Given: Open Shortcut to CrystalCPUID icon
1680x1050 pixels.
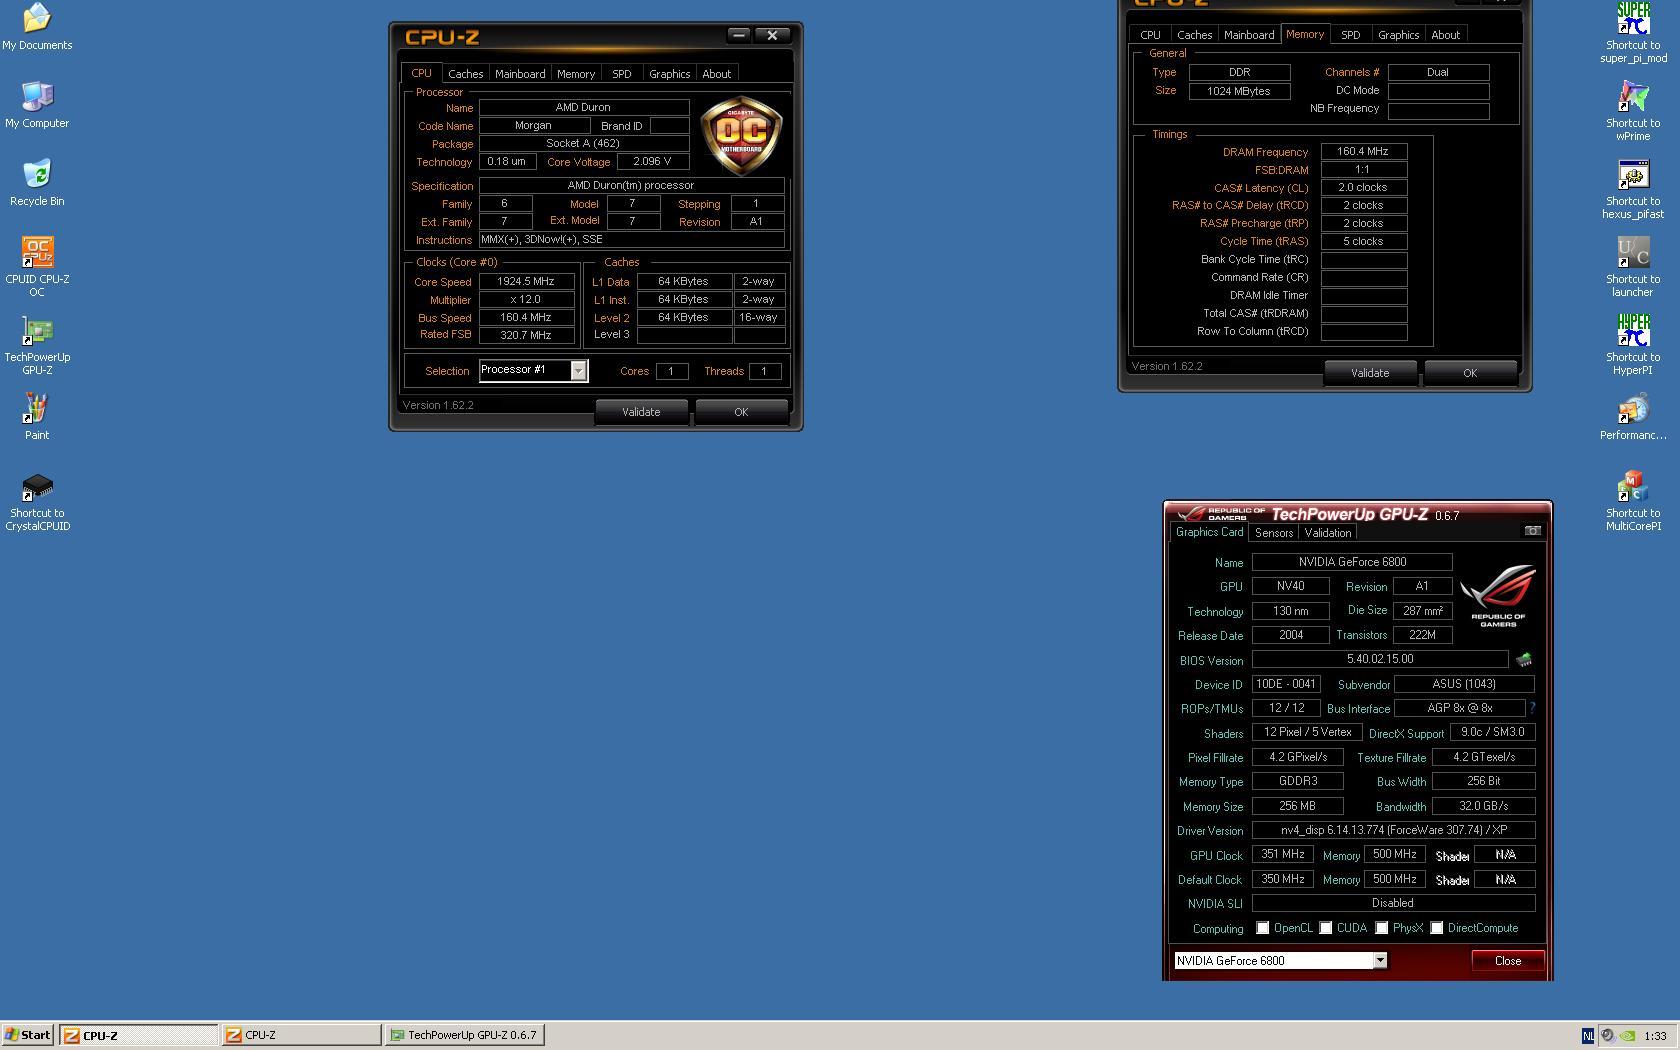Looking at the screenshot, I should 37,501.
